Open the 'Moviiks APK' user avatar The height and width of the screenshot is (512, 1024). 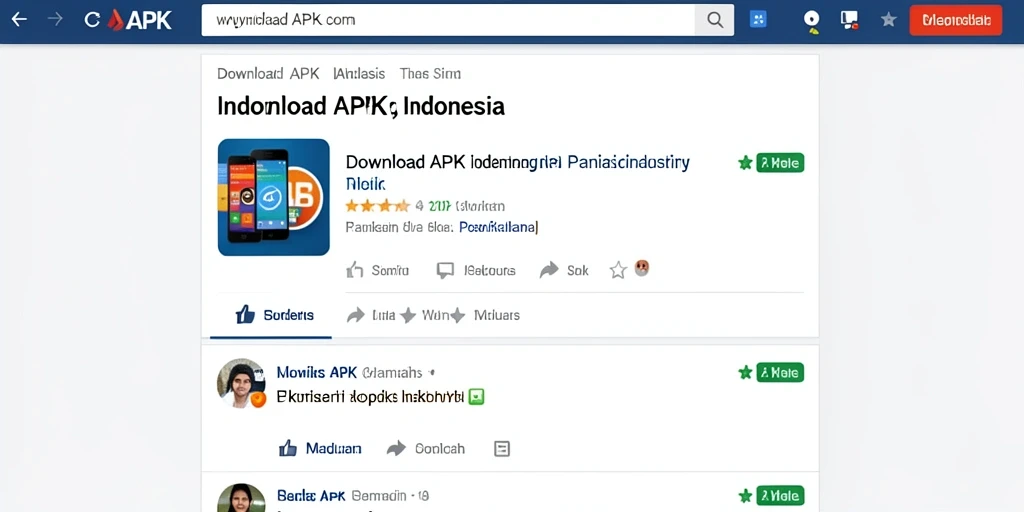pyautogui.click(x=241, y=383)
